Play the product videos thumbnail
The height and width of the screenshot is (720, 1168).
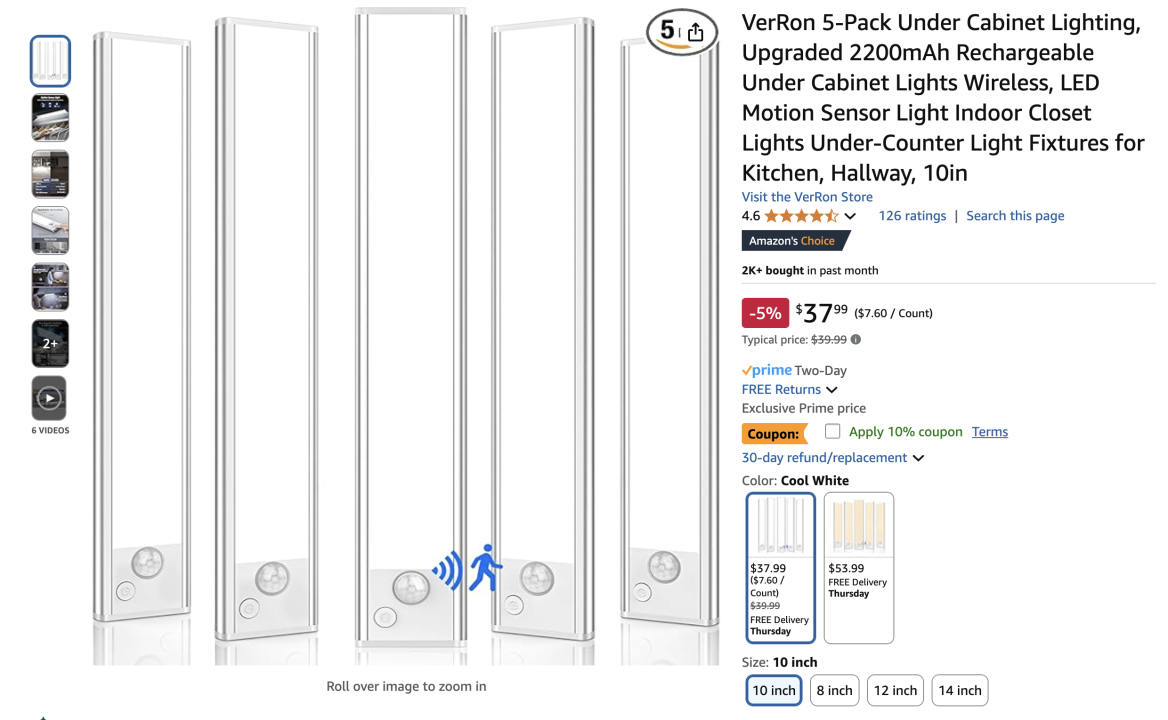(x=50, y=398)
